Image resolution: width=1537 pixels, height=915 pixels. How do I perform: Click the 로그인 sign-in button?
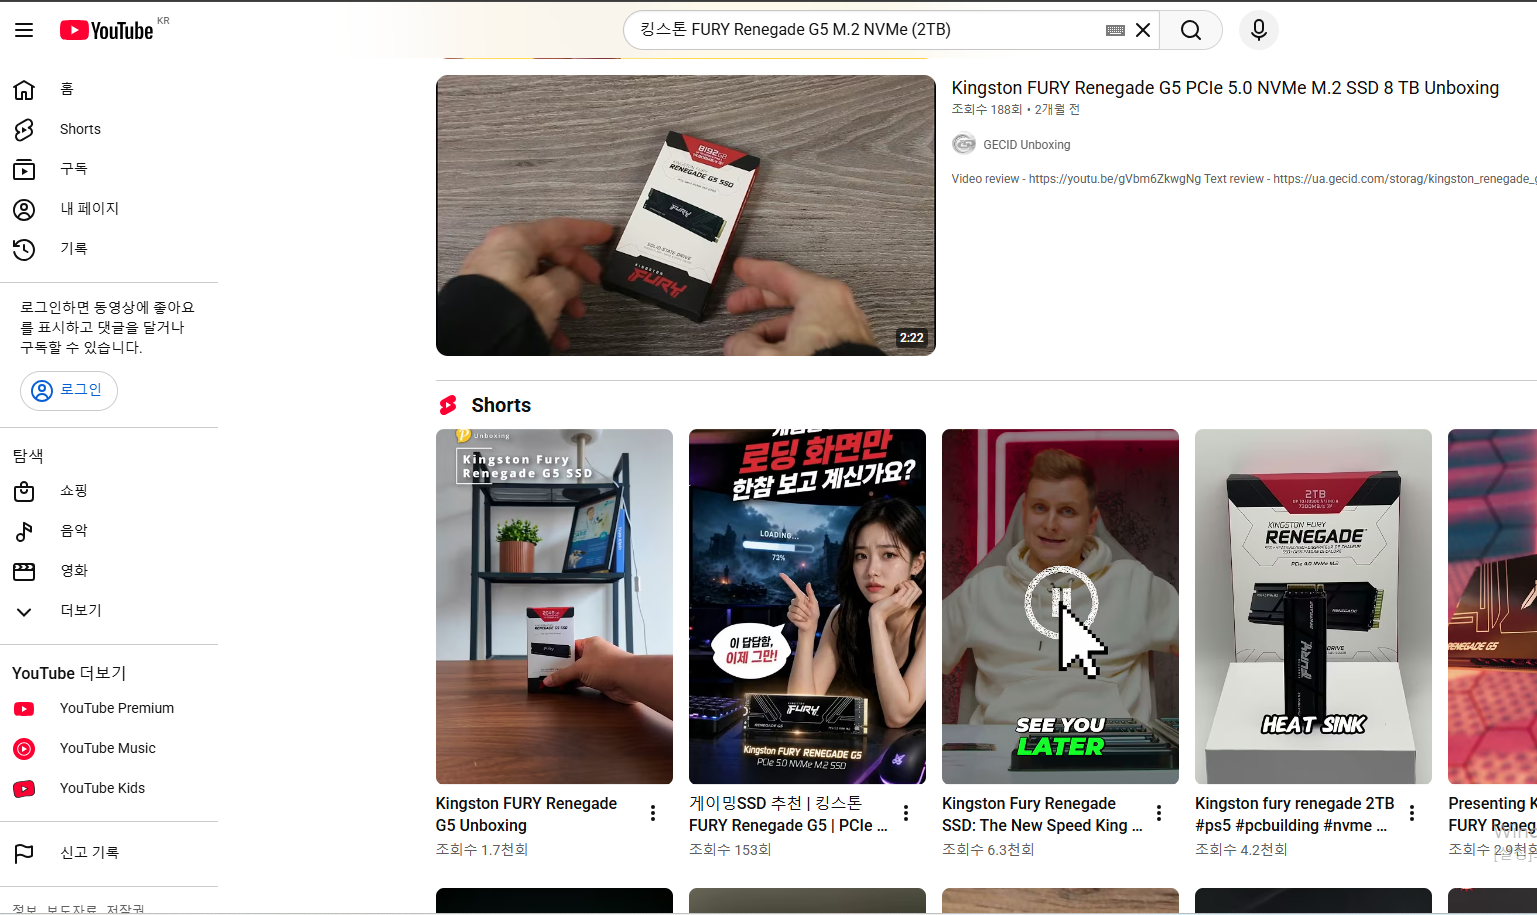point(69,390)
